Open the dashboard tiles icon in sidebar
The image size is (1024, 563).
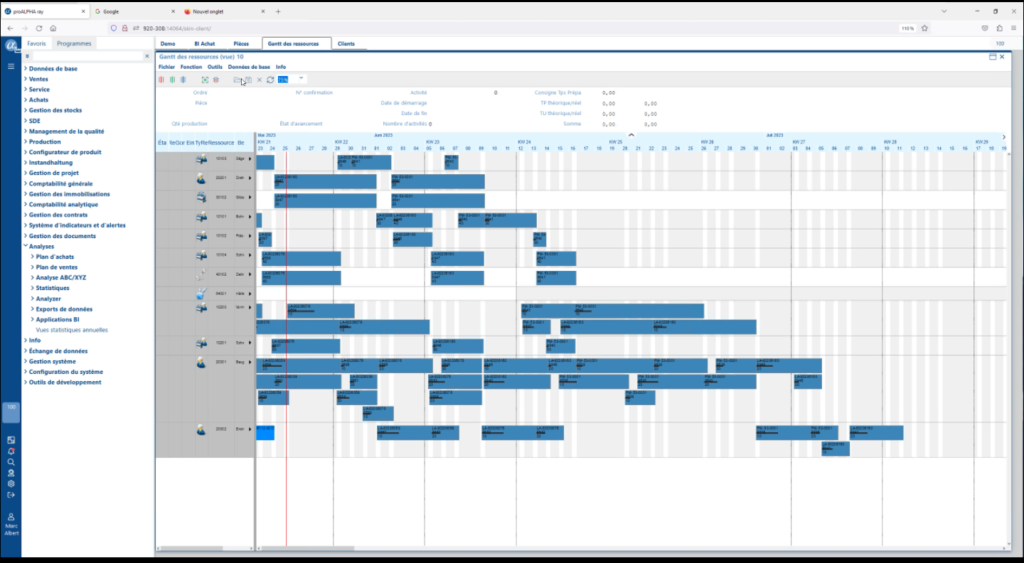click(11, 440)
